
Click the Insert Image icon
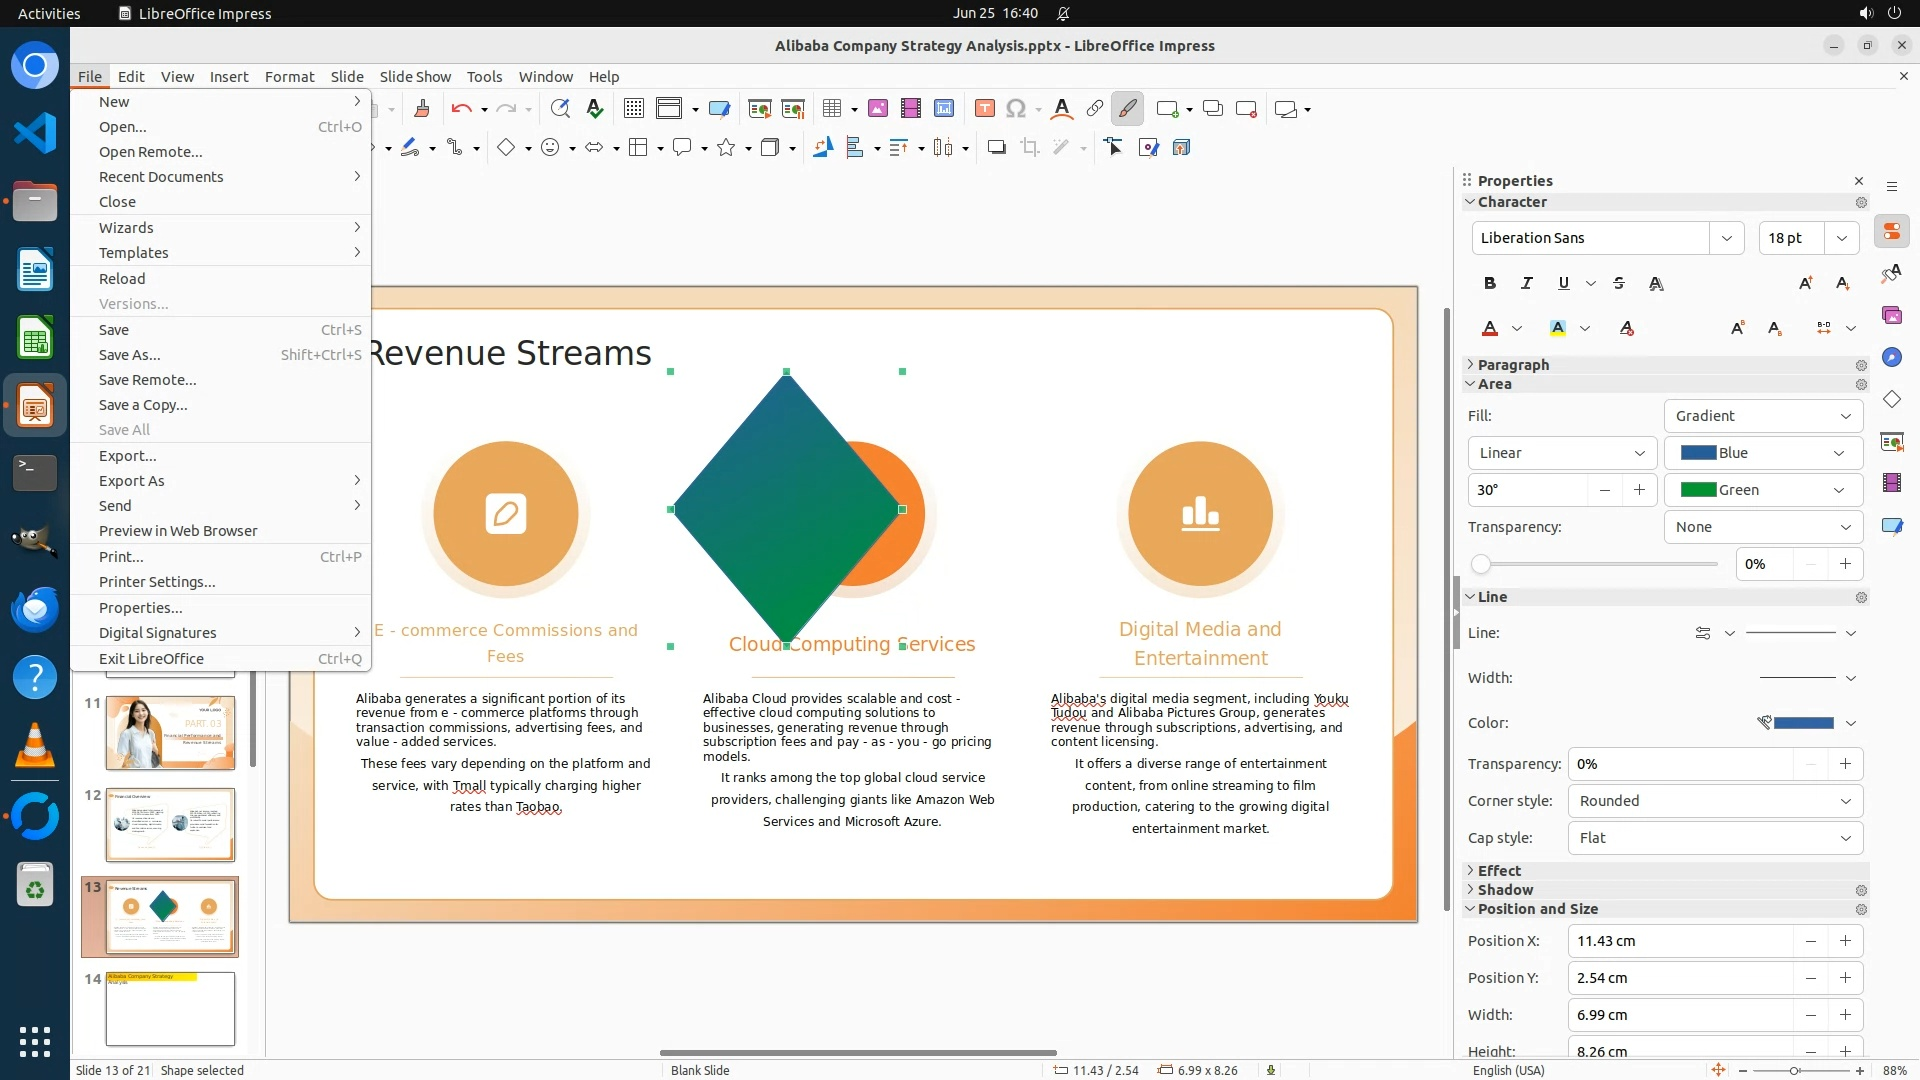click(878, 108)
